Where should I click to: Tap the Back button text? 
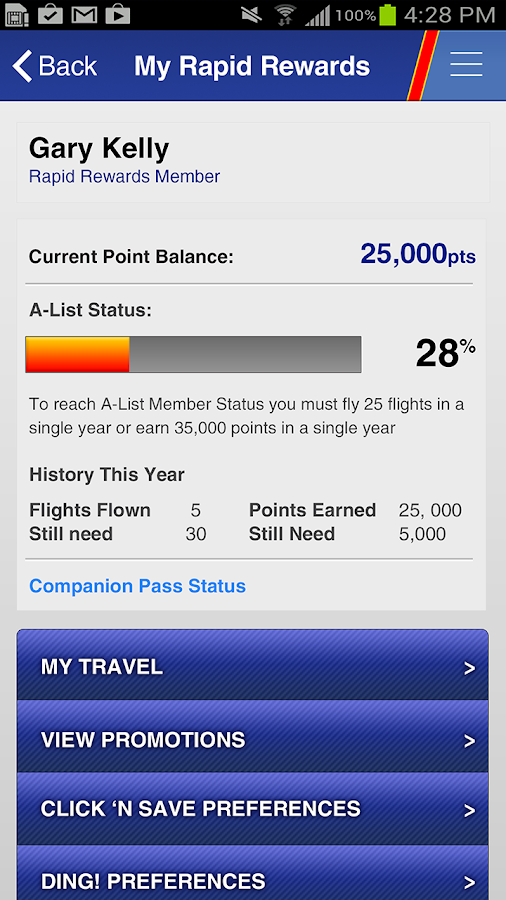pos(68,66)
